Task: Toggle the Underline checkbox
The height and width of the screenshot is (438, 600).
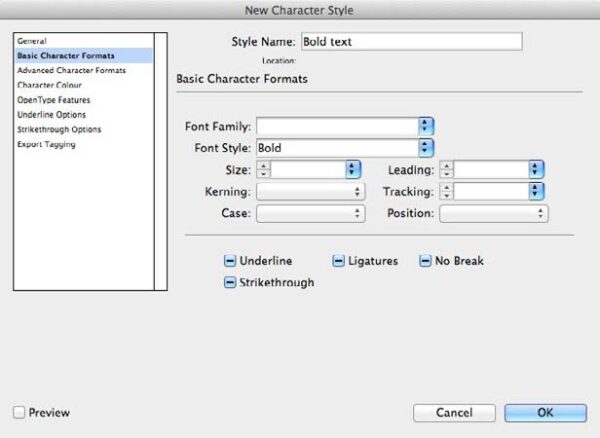Action: (x=230, y=261)
